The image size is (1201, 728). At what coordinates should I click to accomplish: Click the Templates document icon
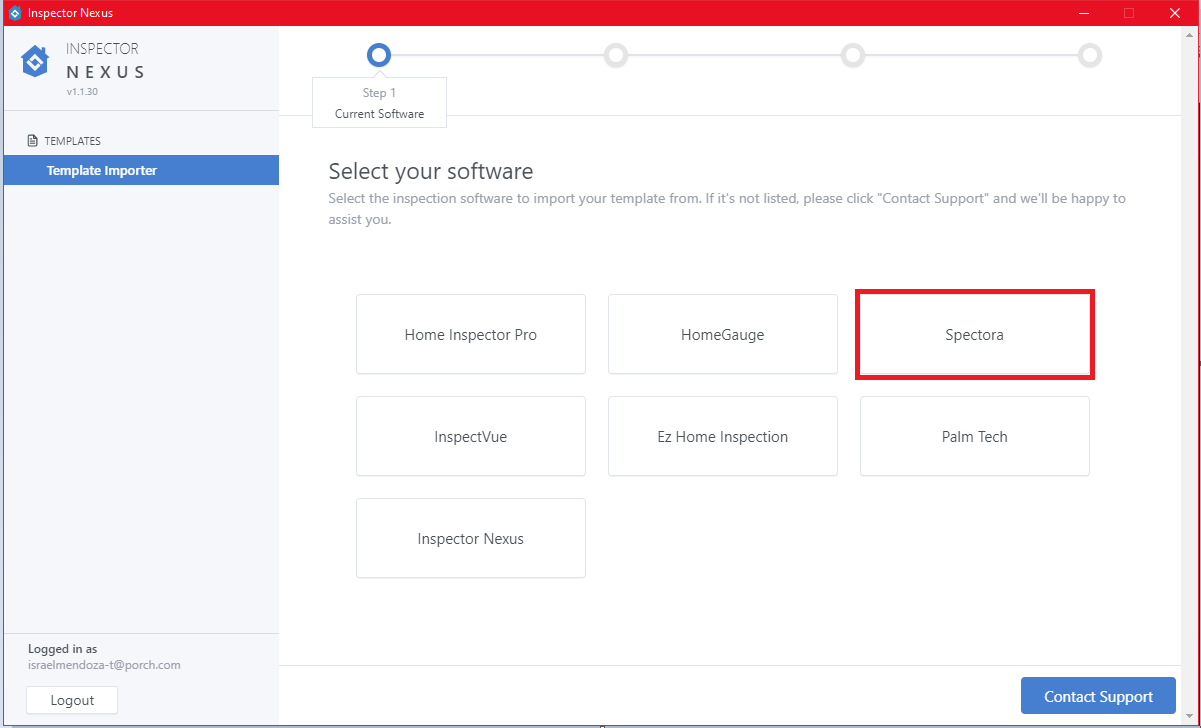coord(33,141)
